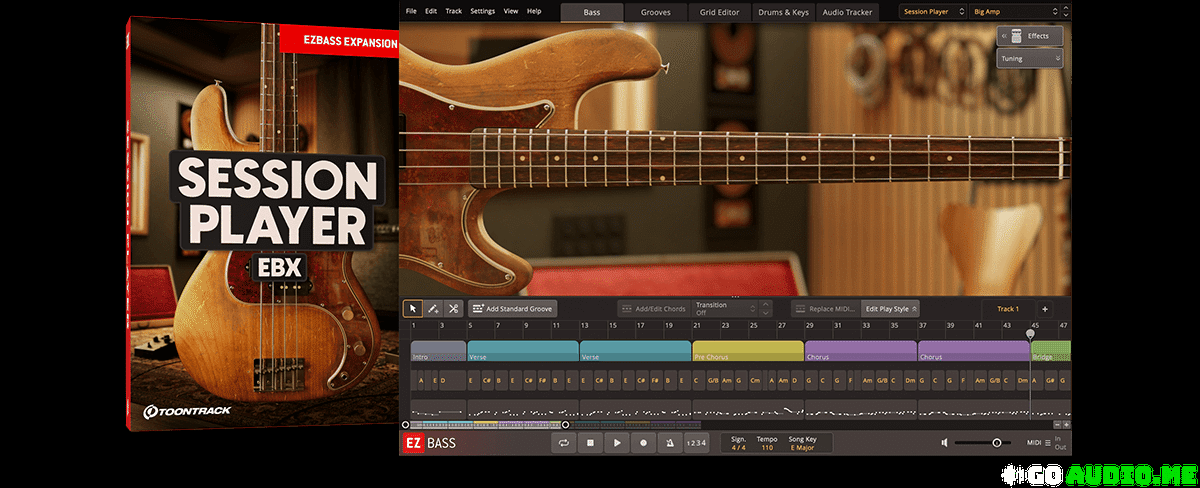This screenshot has height=488, width=1200.
Task: Open the Transition dropdown
Action: click(725, 309)
